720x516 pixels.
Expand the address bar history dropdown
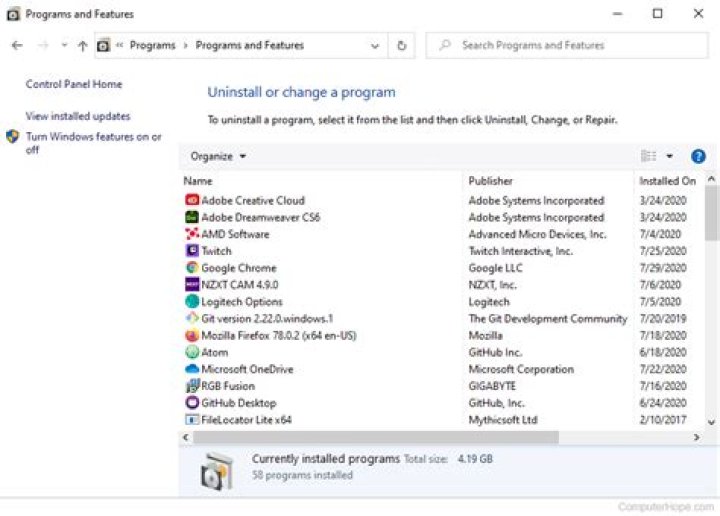click(x=375, y=46)
